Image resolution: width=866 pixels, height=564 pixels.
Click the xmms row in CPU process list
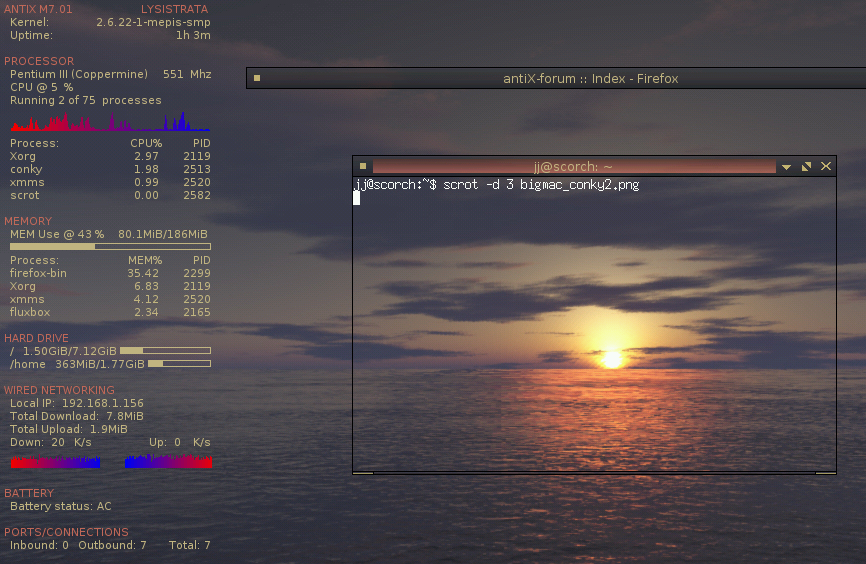110,182
